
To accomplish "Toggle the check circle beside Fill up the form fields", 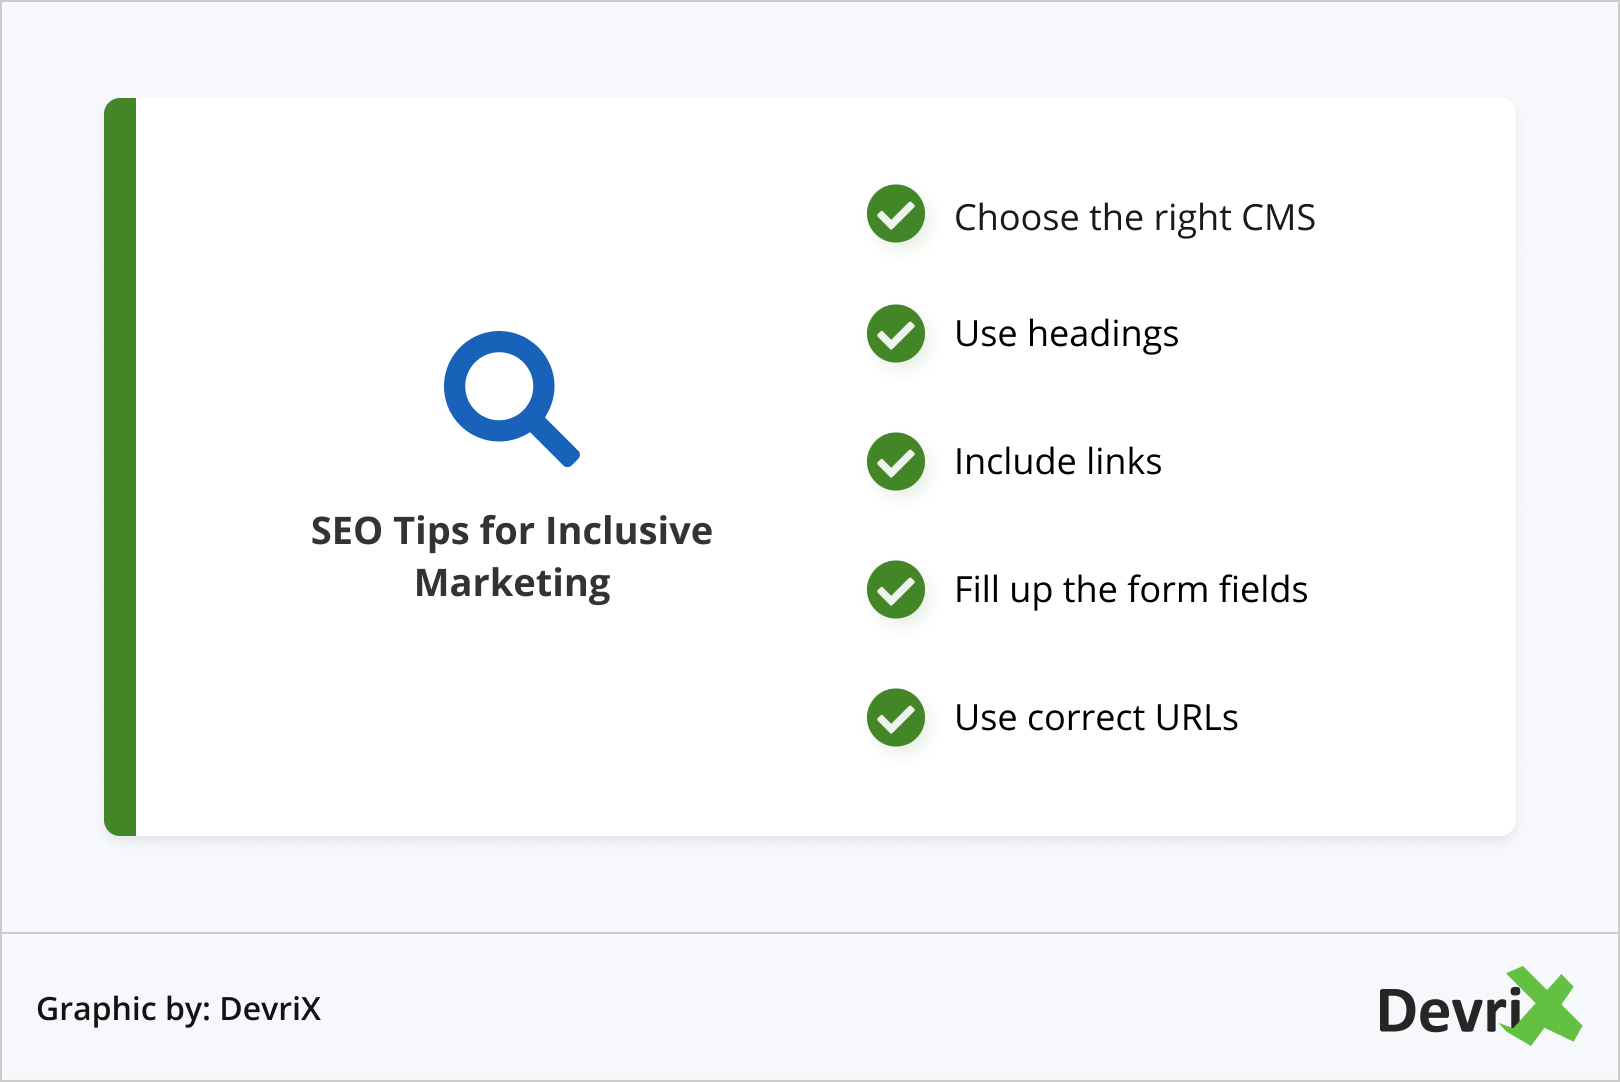I will tap(896, 590).
